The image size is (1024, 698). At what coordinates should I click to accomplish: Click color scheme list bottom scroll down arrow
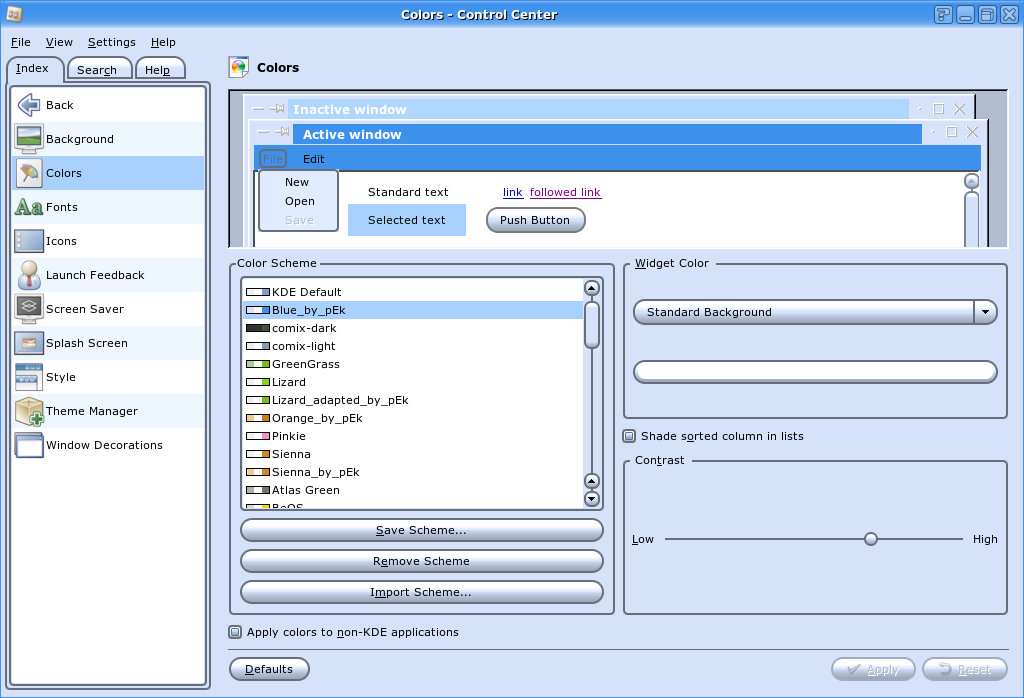pyautogui.click(x=592, y=499)
